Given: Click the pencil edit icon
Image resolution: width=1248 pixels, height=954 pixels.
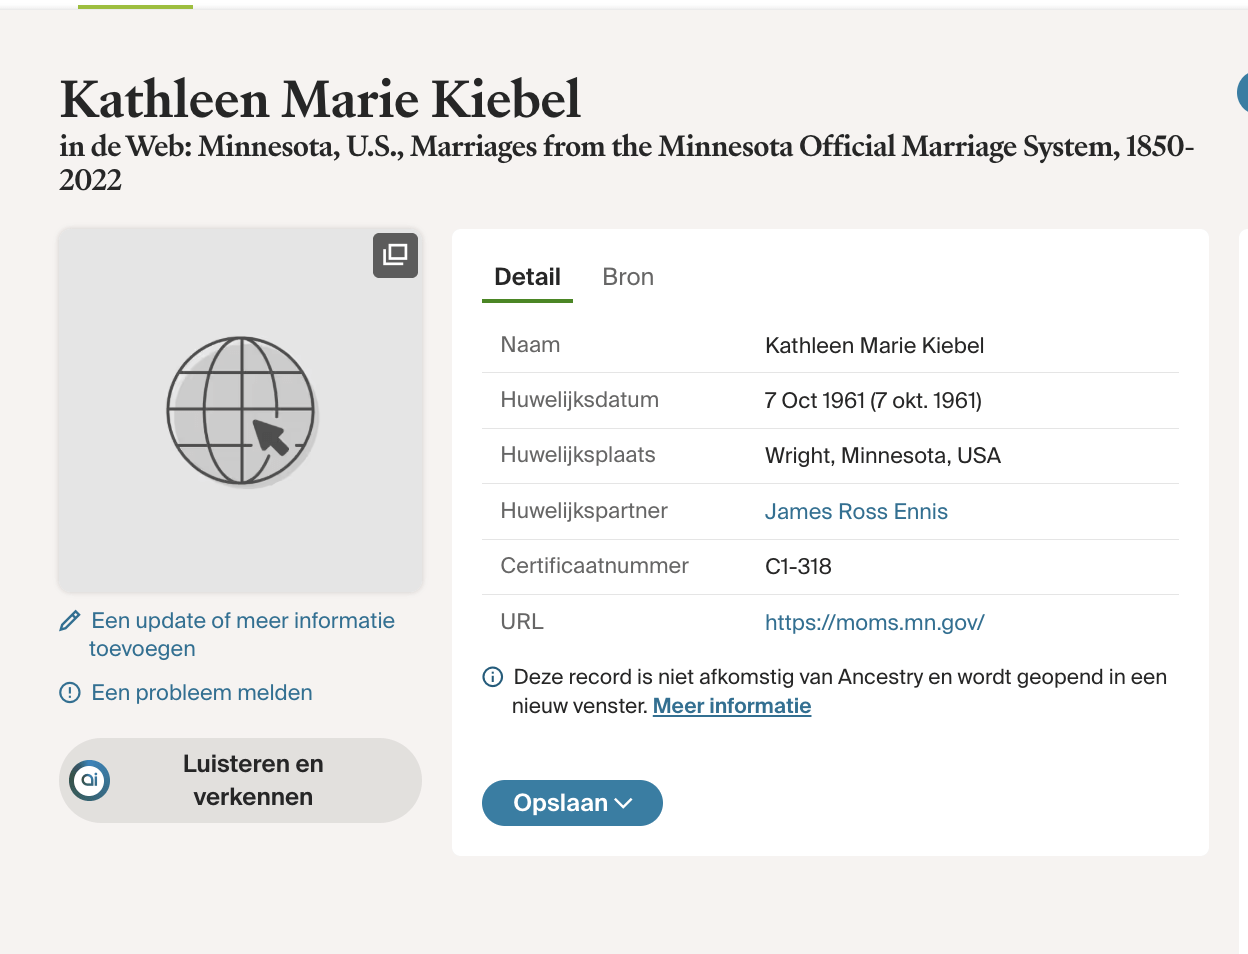Looking at the screenshot, I should point(70,621).
